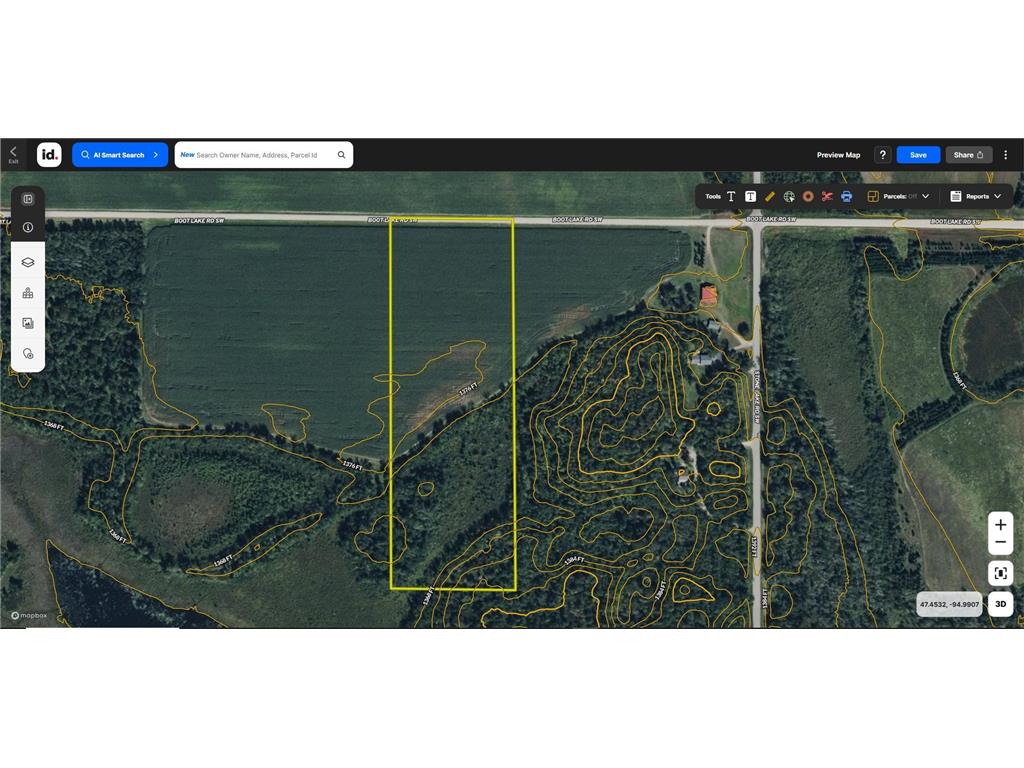
Task: Expand the Reports dropdown
Action: pyautogui.click(x=976, y=196)
